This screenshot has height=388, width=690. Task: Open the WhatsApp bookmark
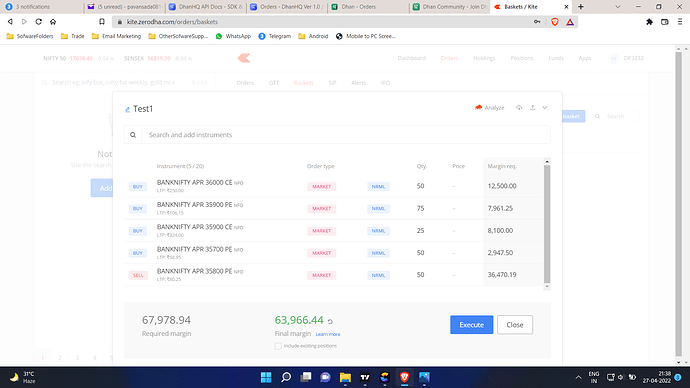coord(233,36)
